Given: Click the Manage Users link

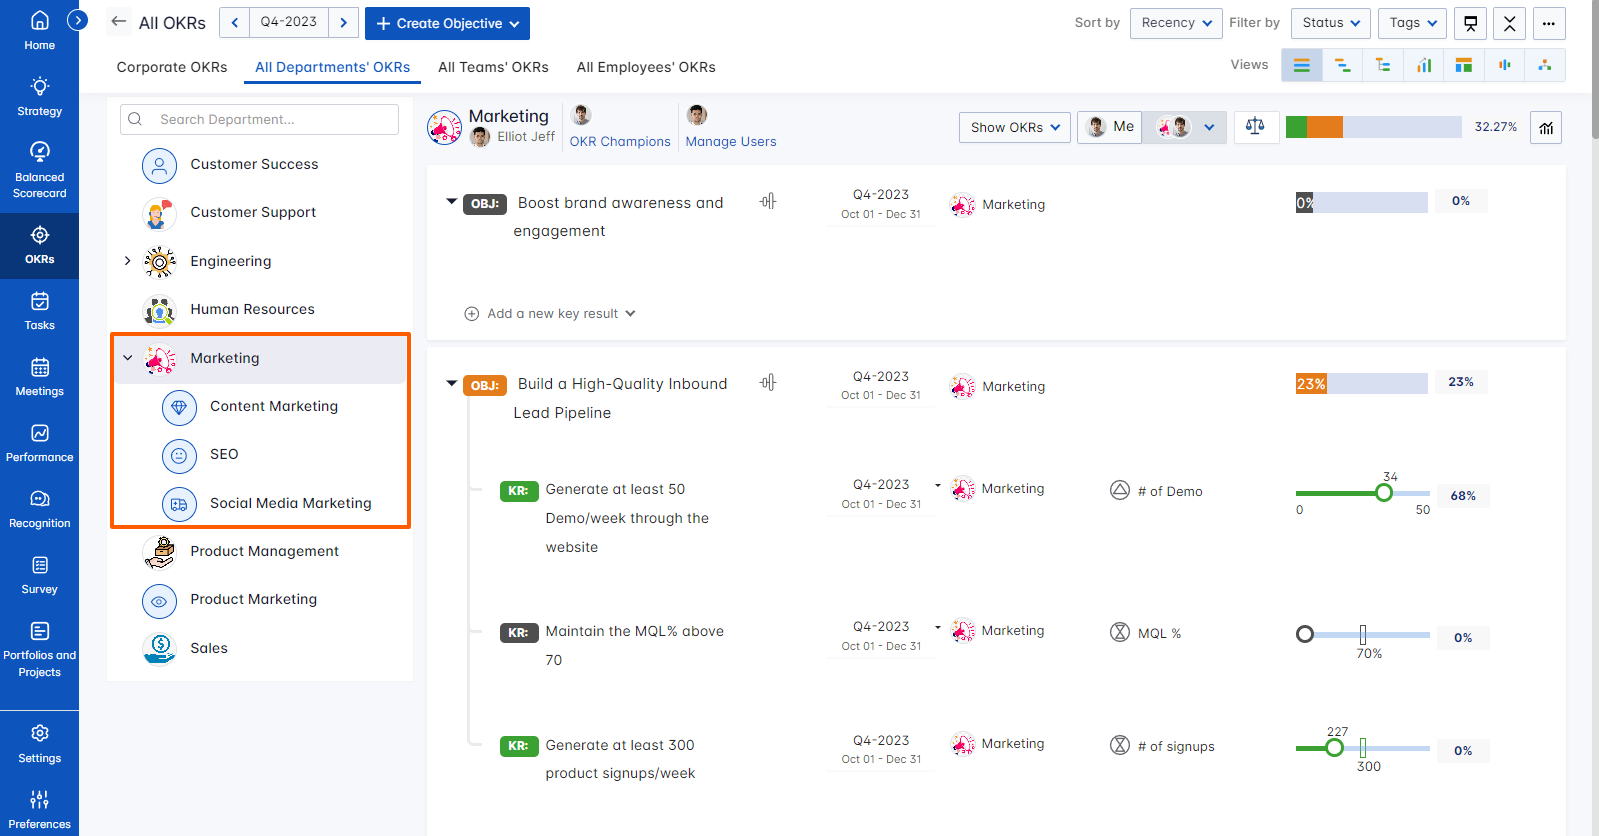Looking at the screenshot, I should tap(731, 141).
